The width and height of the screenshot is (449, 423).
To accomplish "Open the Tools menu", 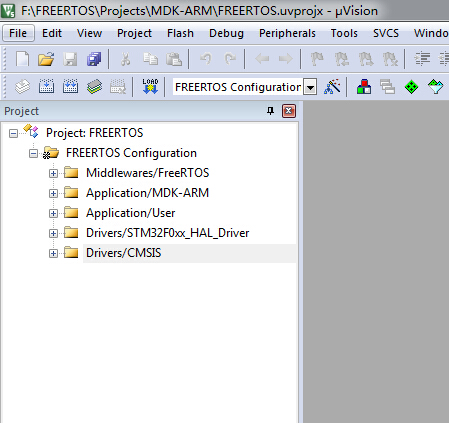I will coord(344,33).
